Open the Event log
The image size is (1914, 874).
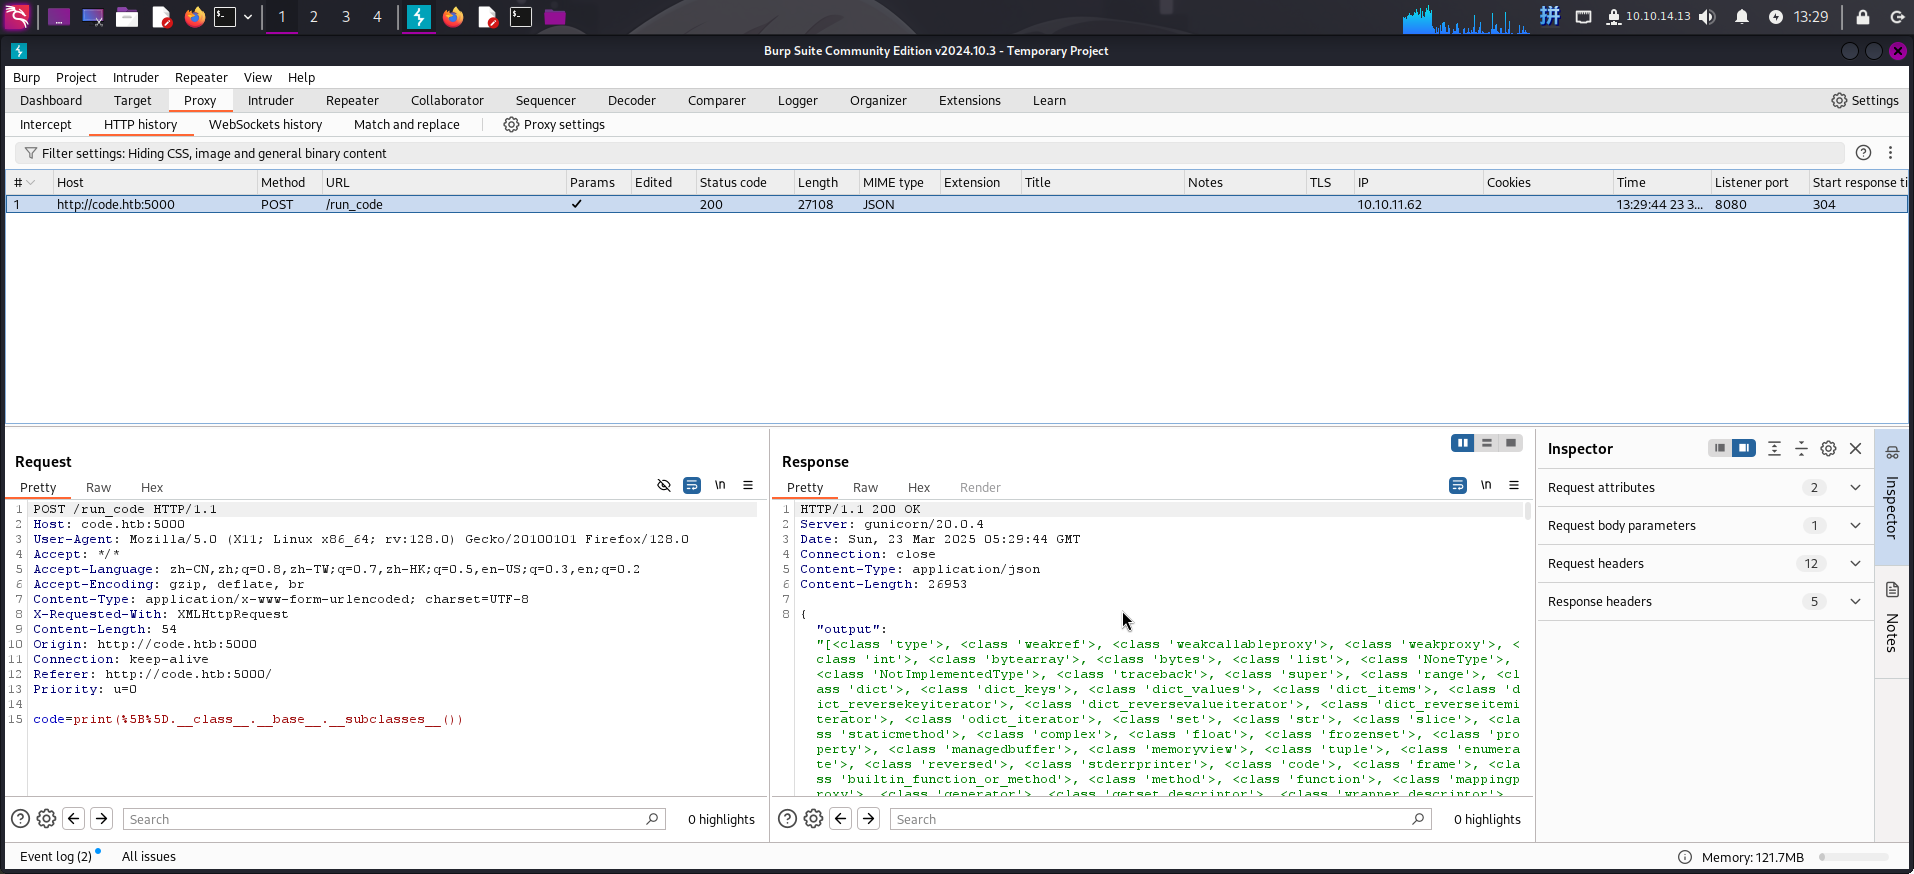[x=56, y=857]
